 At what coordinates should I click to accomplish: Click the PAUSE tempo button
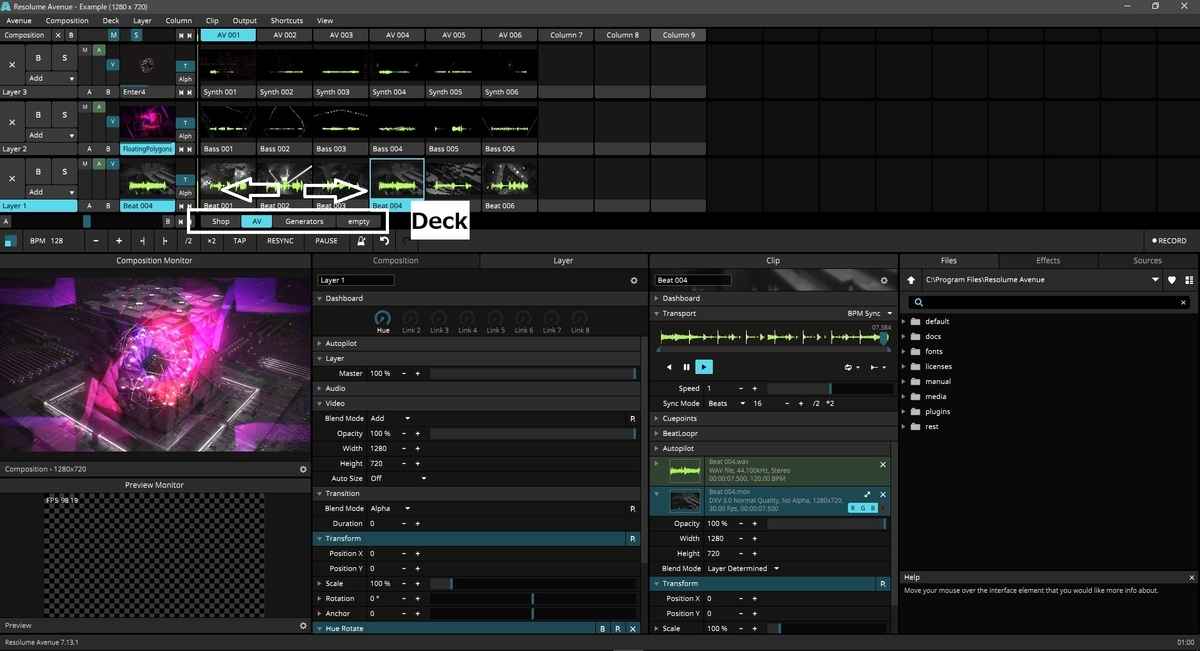point(326,241)
